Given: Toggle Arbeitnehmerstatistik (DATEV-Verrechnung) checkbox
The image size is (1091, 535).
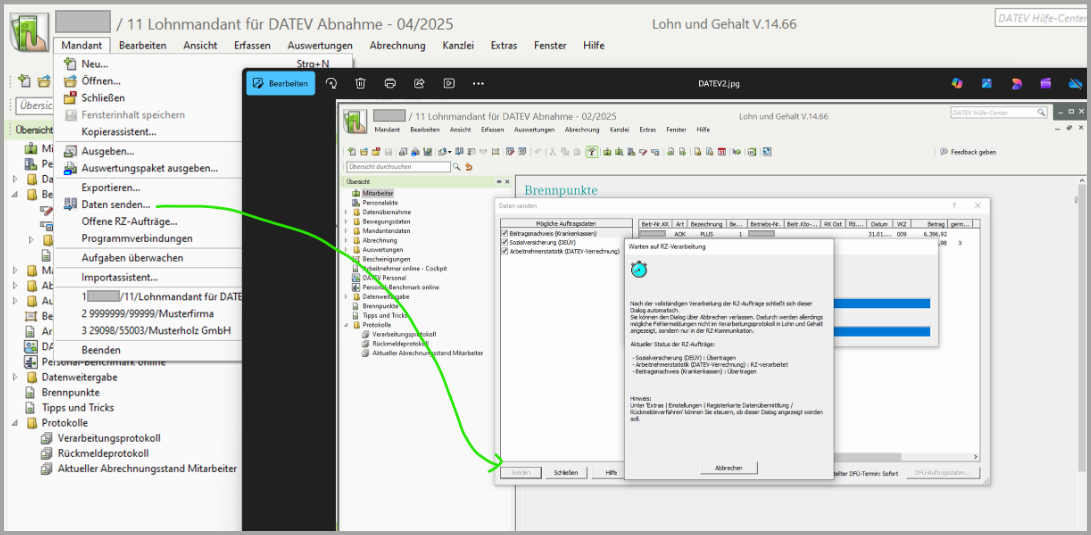Looking at the screenshot, I should pos(505,251).
